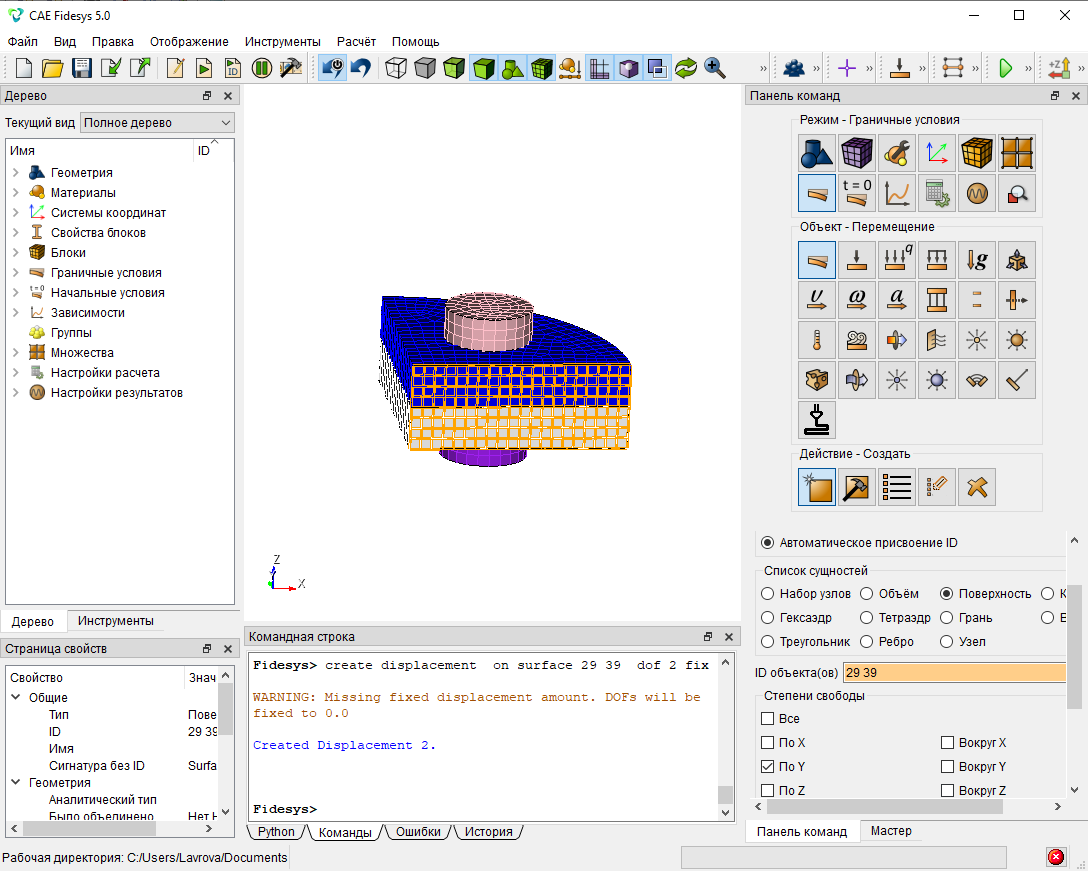Switch to the Python console tab
The width and height of the screenshot is (1088, 871).
(x=276, y=831)
